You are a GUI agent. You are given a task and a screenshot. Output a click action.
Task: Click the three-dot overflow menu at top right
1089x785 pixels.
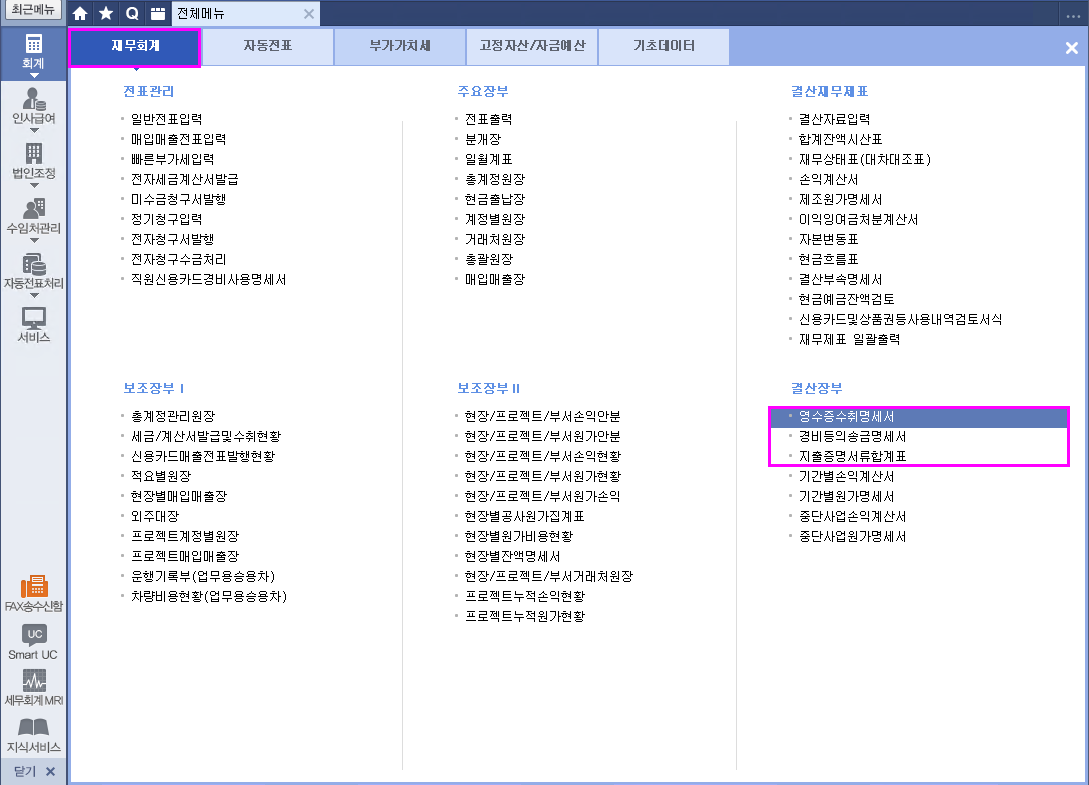1073,15
